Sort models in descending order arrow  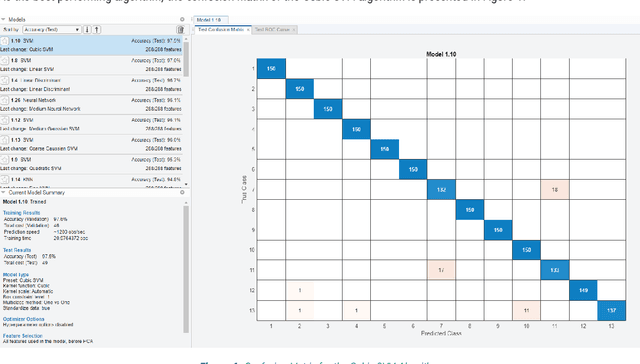[x=87, y=29]
